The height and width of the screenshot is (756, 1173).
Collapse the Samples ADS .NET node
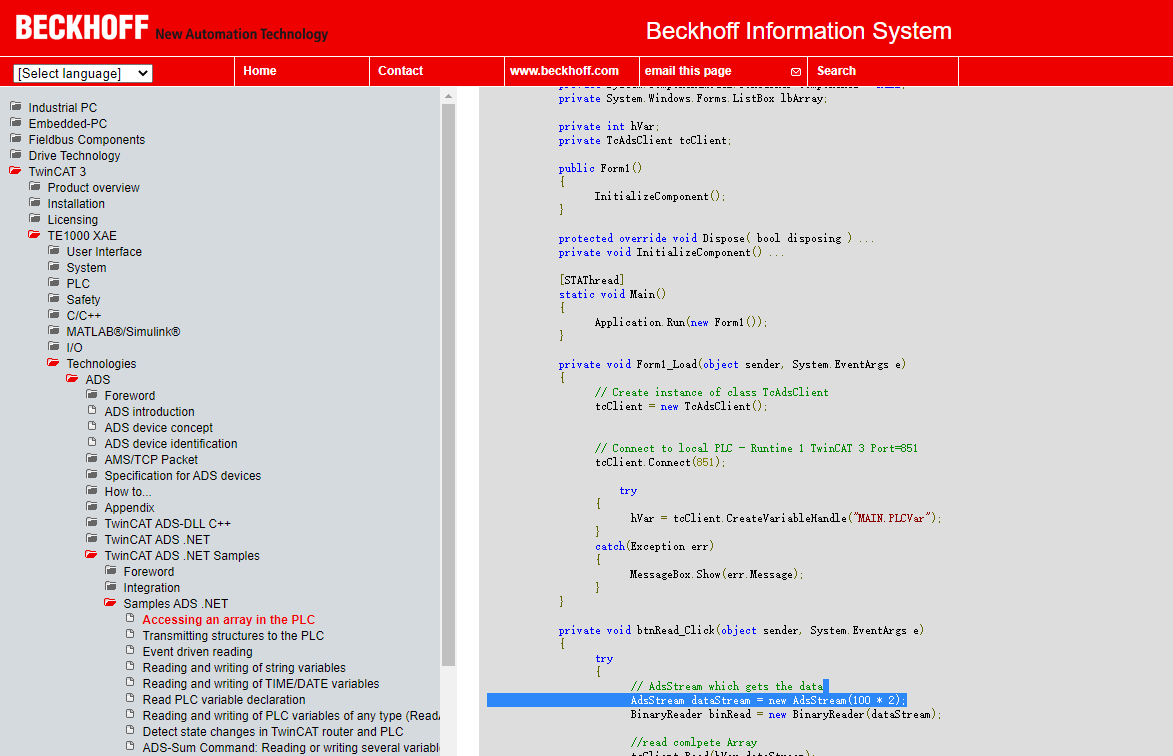110,603
